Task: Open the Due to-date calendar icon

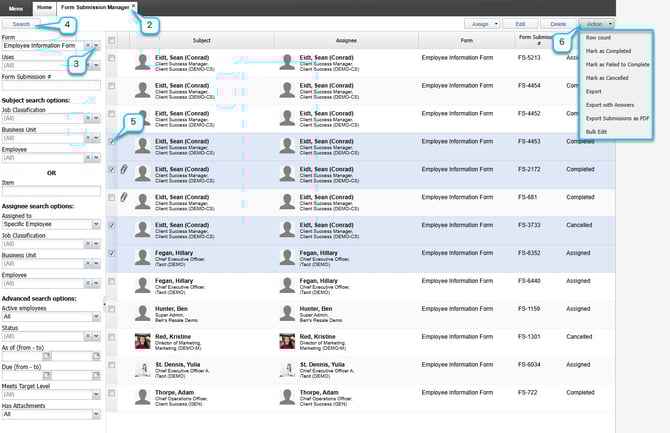Action: (96, 375)
